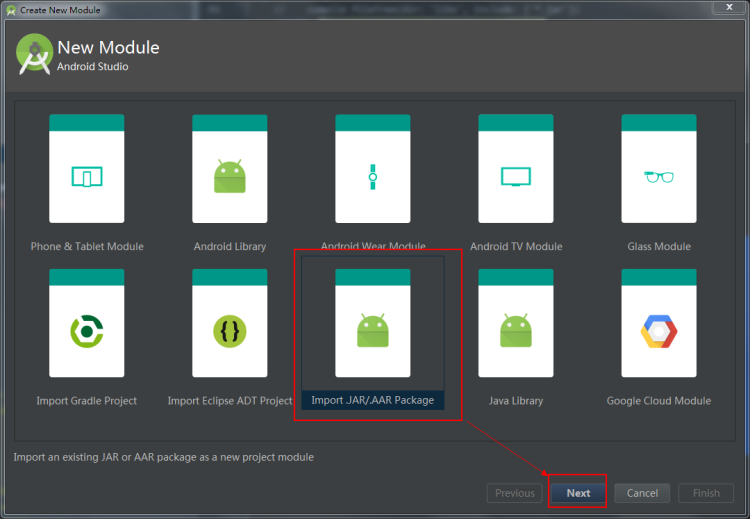Click the 'New Module' heading
Image resolution: width=750 pixels, height=519 pixels.
click(108, 47)
